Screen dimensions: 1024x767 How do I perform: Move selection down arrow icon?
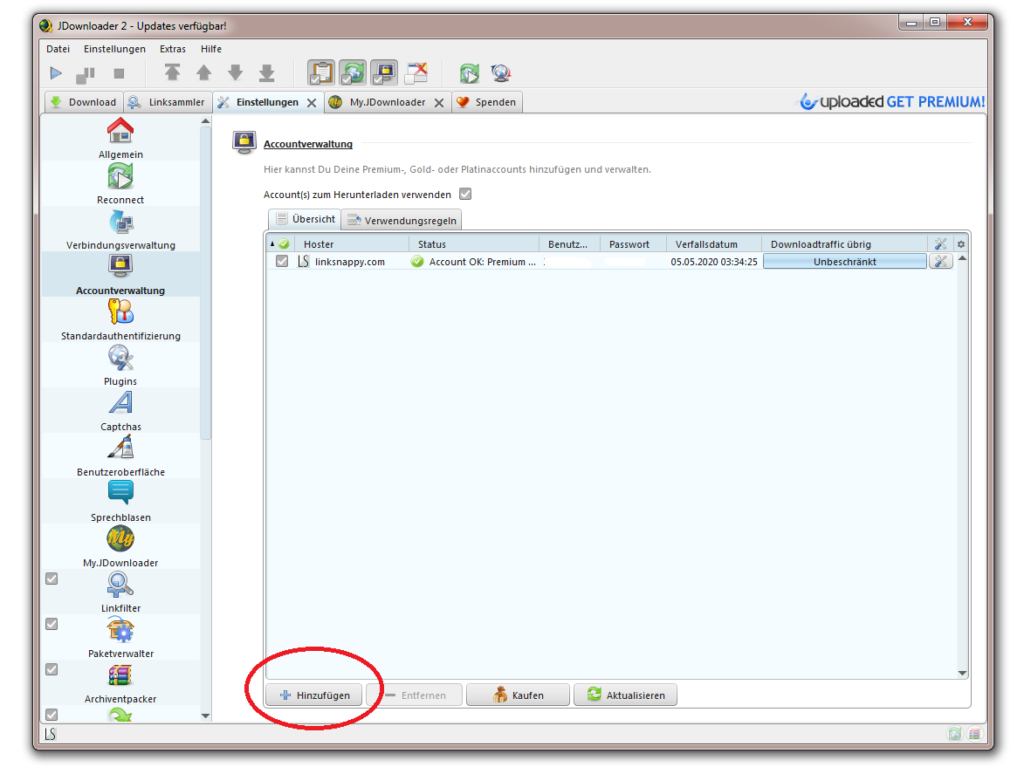point(235,73)
